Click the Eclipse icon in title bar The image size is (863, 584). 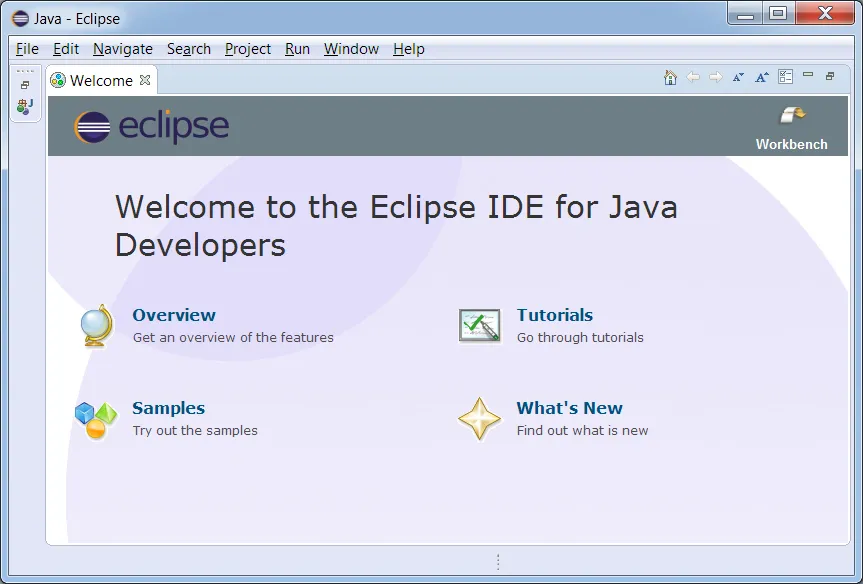(x=20, y=19)
